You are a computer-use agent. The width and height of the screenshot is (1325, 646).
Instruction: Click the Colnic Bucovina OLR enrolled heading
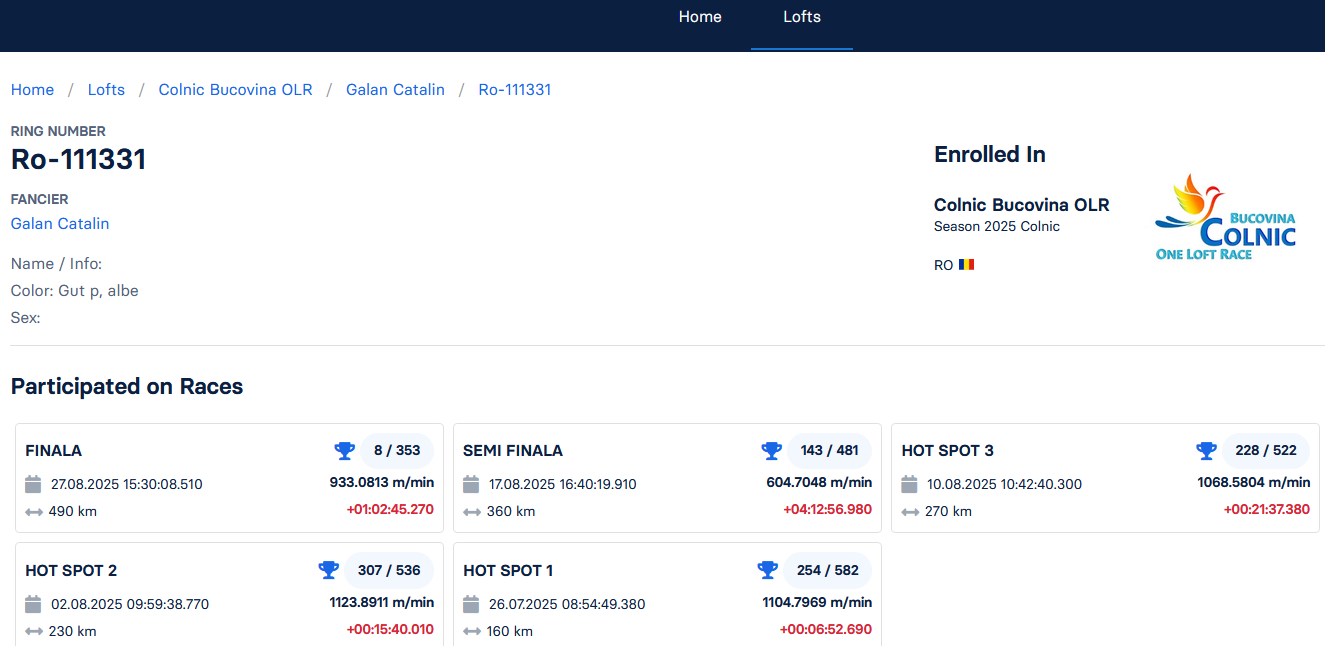click(1021, 205)
